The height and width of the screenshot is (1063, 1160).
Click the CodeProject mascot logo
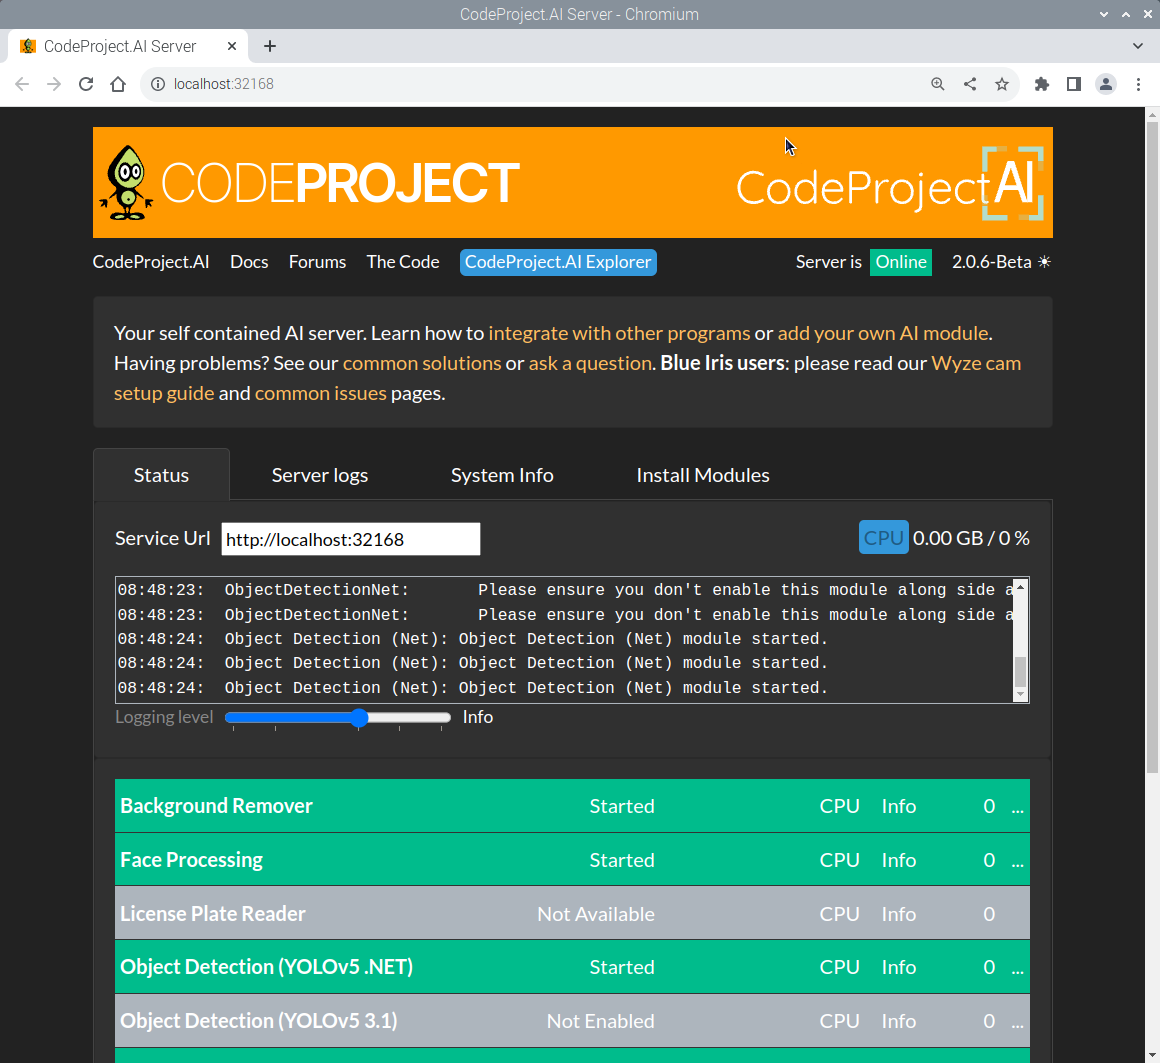click(x=127, y=183)
